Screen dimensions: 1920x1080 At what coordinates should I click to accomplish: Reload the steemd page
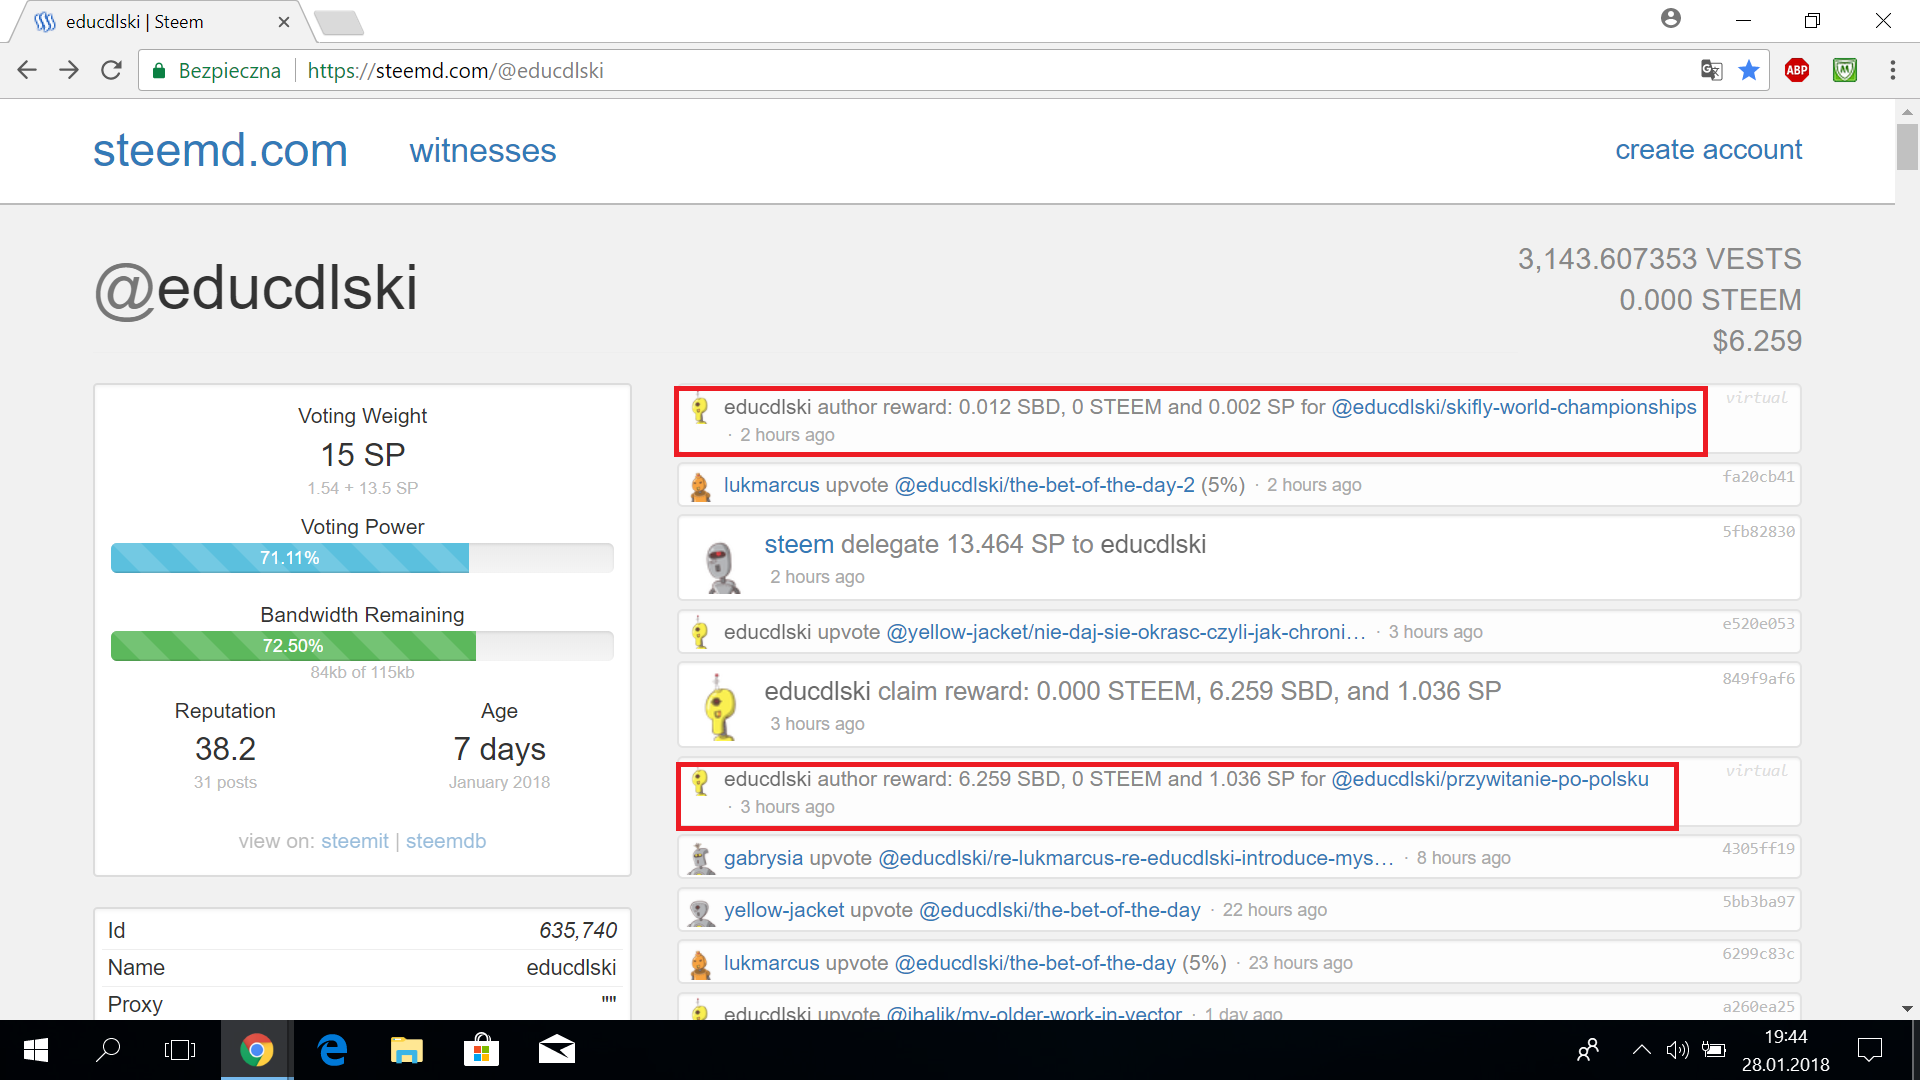pos(111,70)
